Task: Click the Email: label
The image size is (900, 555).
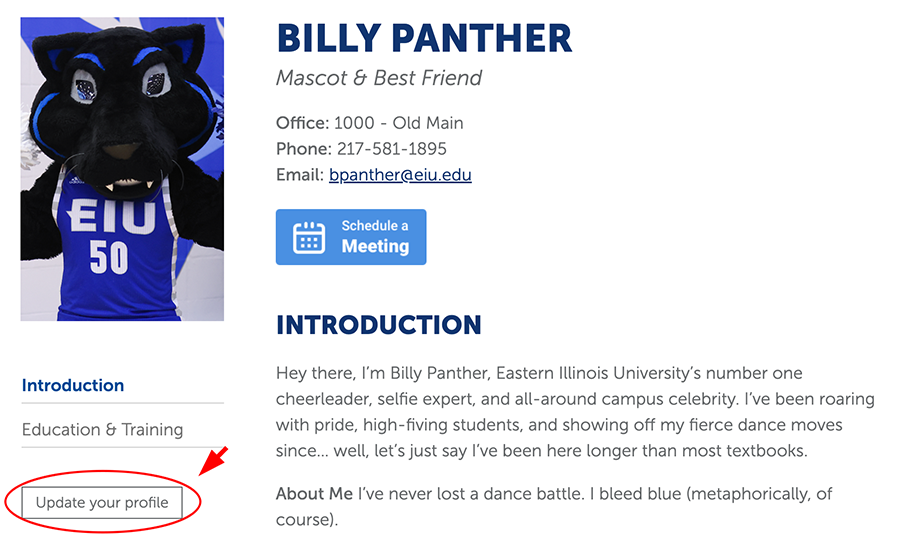Action: (x=300, y=175)
